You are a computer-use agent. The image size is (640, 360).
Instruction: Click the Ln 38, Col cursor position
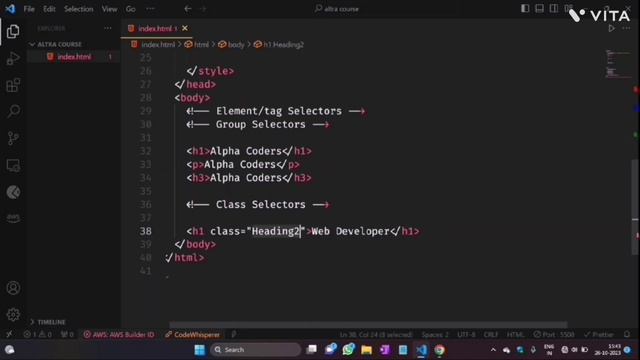376,334
